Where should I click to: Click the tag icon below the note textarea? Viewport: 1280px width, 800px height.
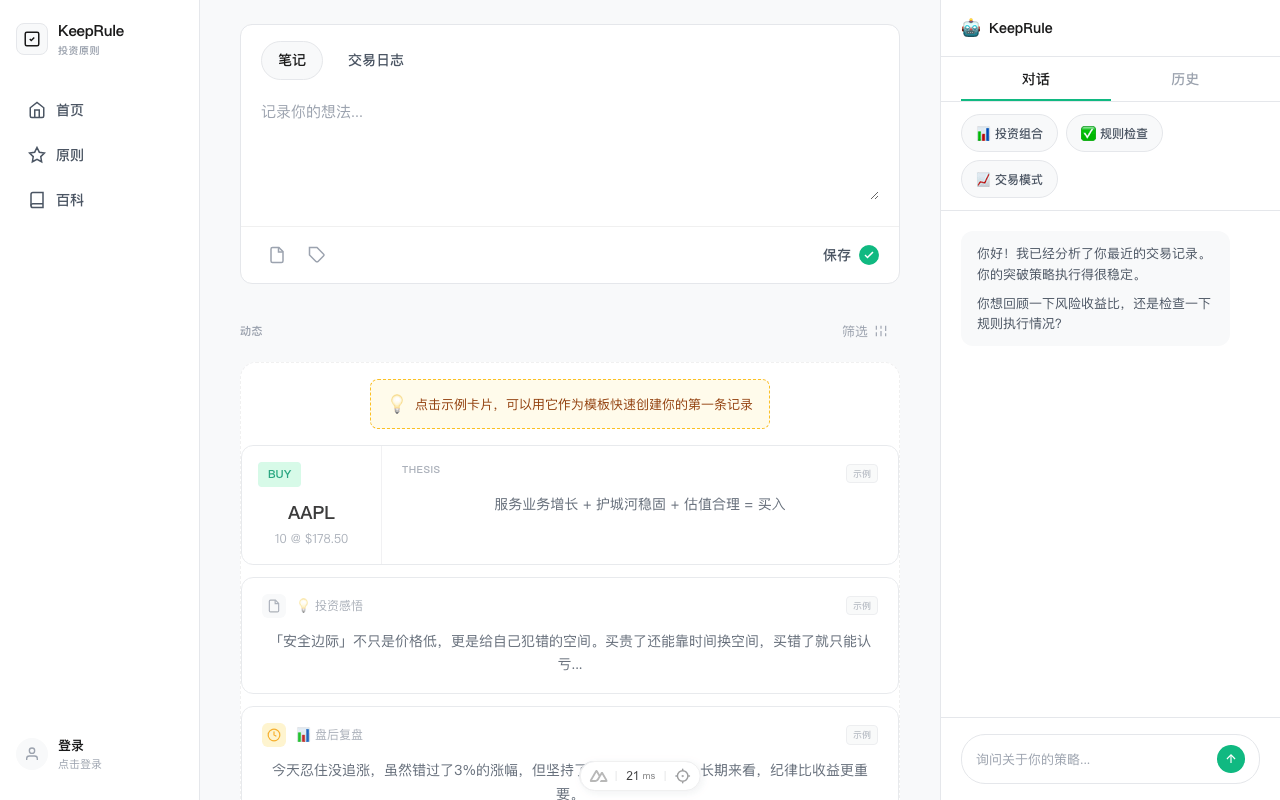click(x=316, y=255)
